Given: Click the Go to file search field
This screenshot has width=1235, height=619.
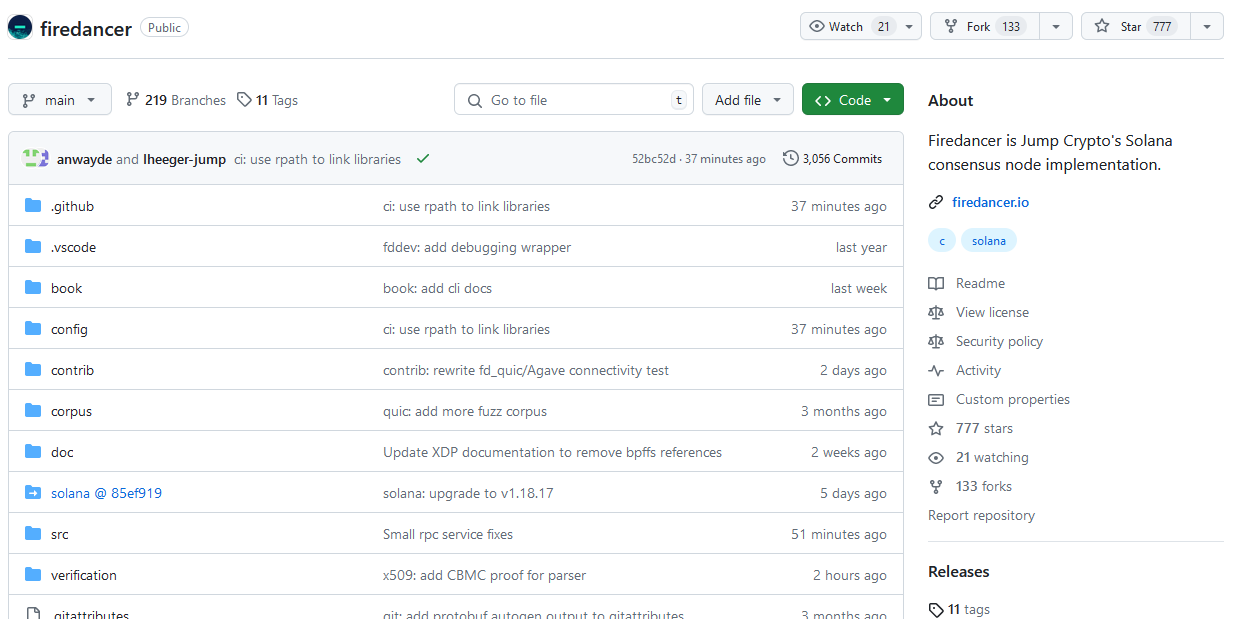Looking at the screenshot, I should (x=574, y=100).
